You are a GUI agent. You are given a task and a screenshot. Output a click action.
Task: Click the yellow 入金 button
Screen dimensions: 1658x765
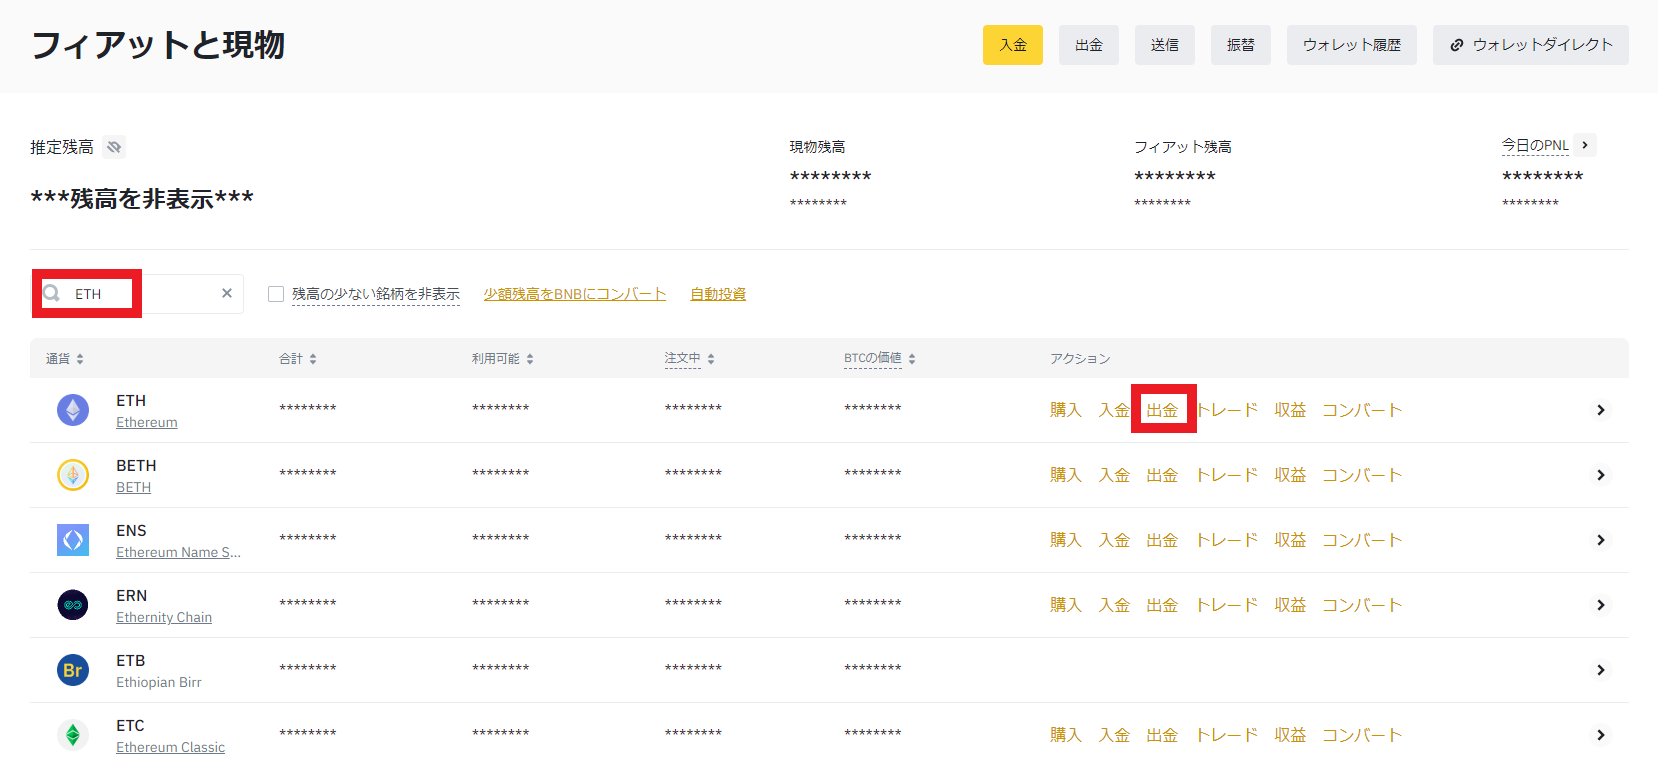[x=1012, y=45]
